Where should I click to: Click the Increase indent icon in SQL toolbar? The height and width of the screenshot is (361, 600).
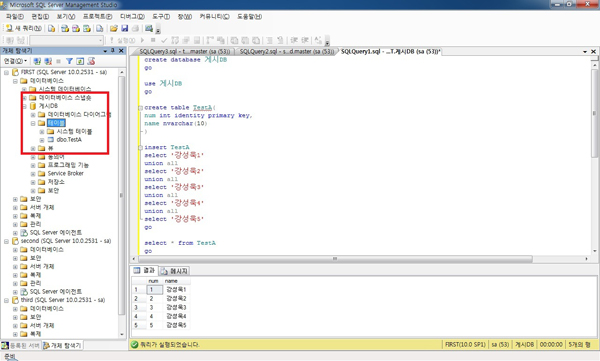click(305, 40)
